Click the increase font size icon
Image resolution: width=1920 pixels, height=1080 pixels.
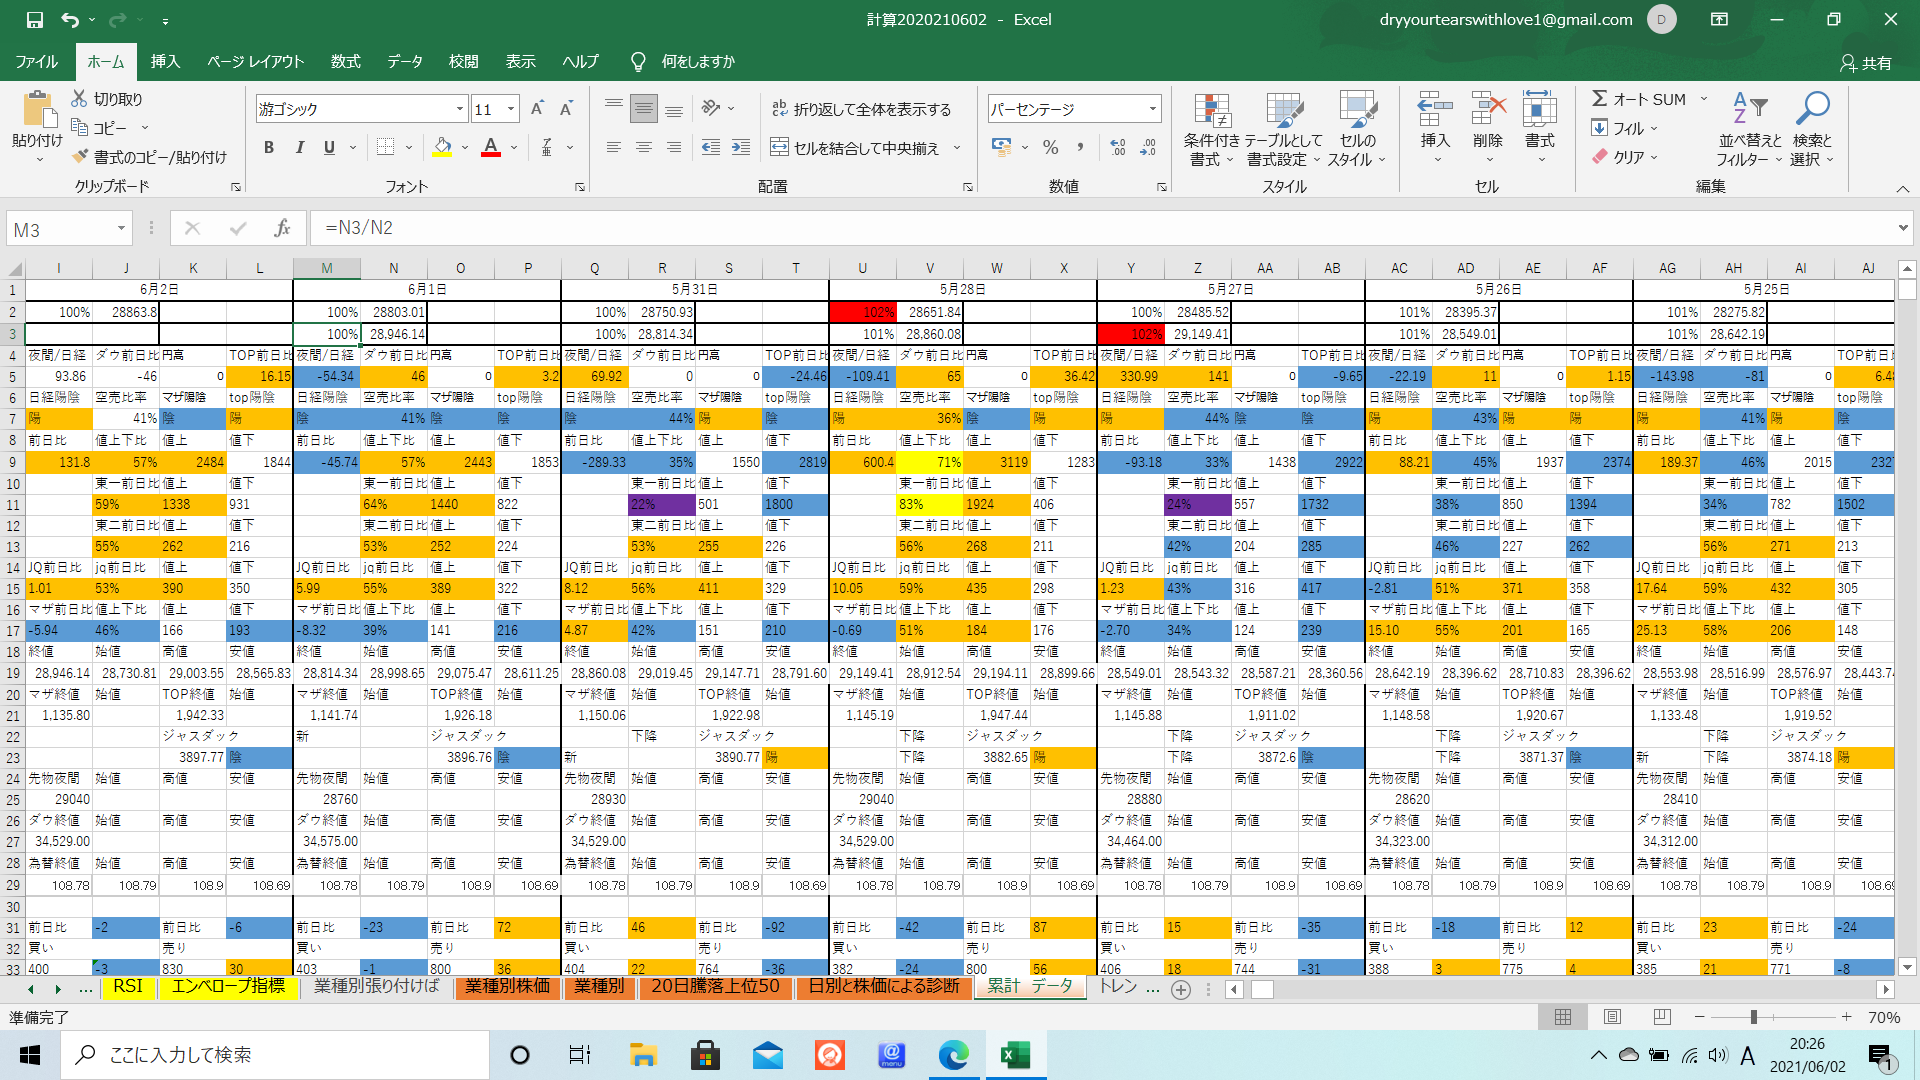[x=537, y=109]
